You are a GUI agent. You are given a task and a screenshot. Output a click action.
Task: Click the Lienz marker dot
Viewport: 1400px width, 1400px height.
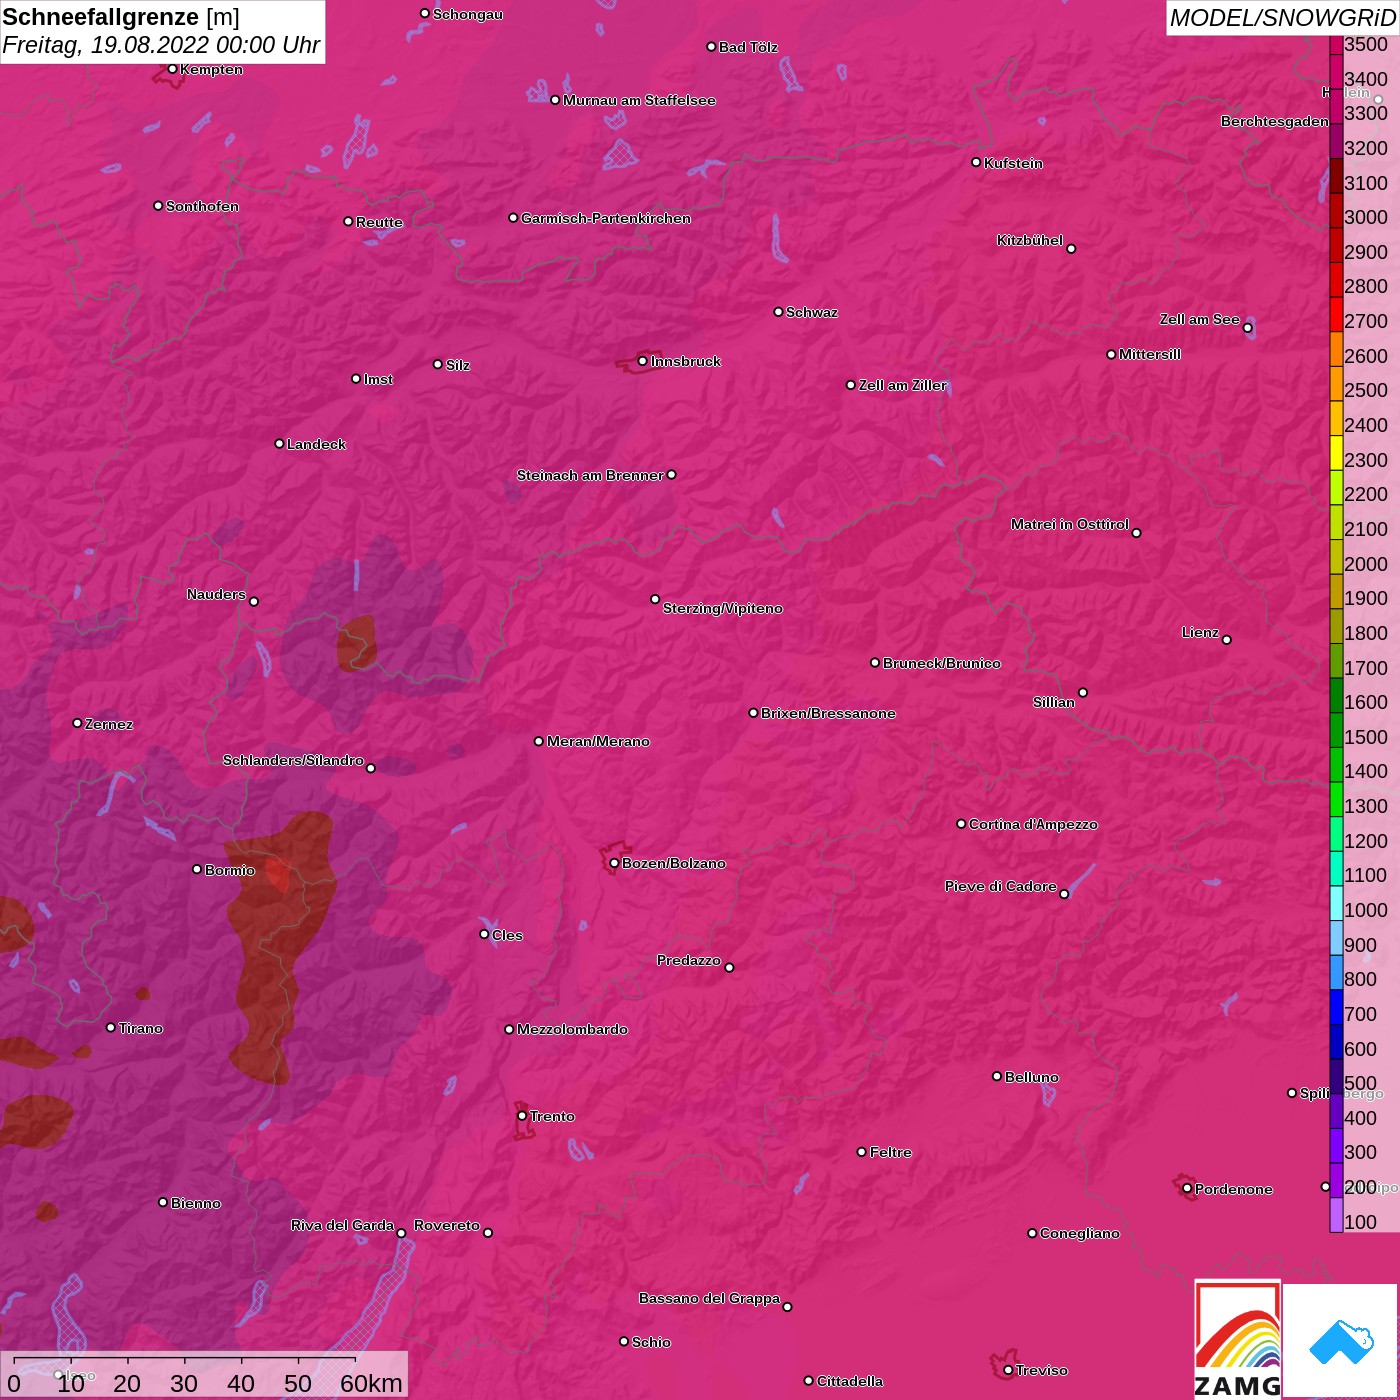1227,639
